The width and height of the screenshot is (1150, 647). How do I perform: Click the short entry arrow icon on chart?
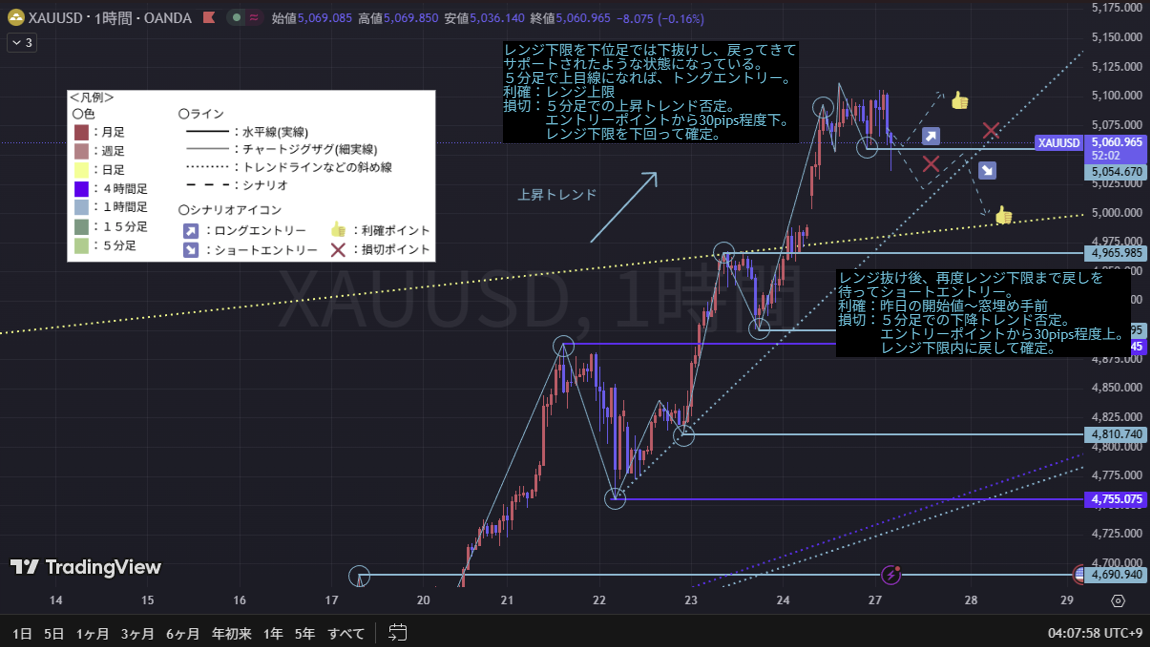coord(987,171)
